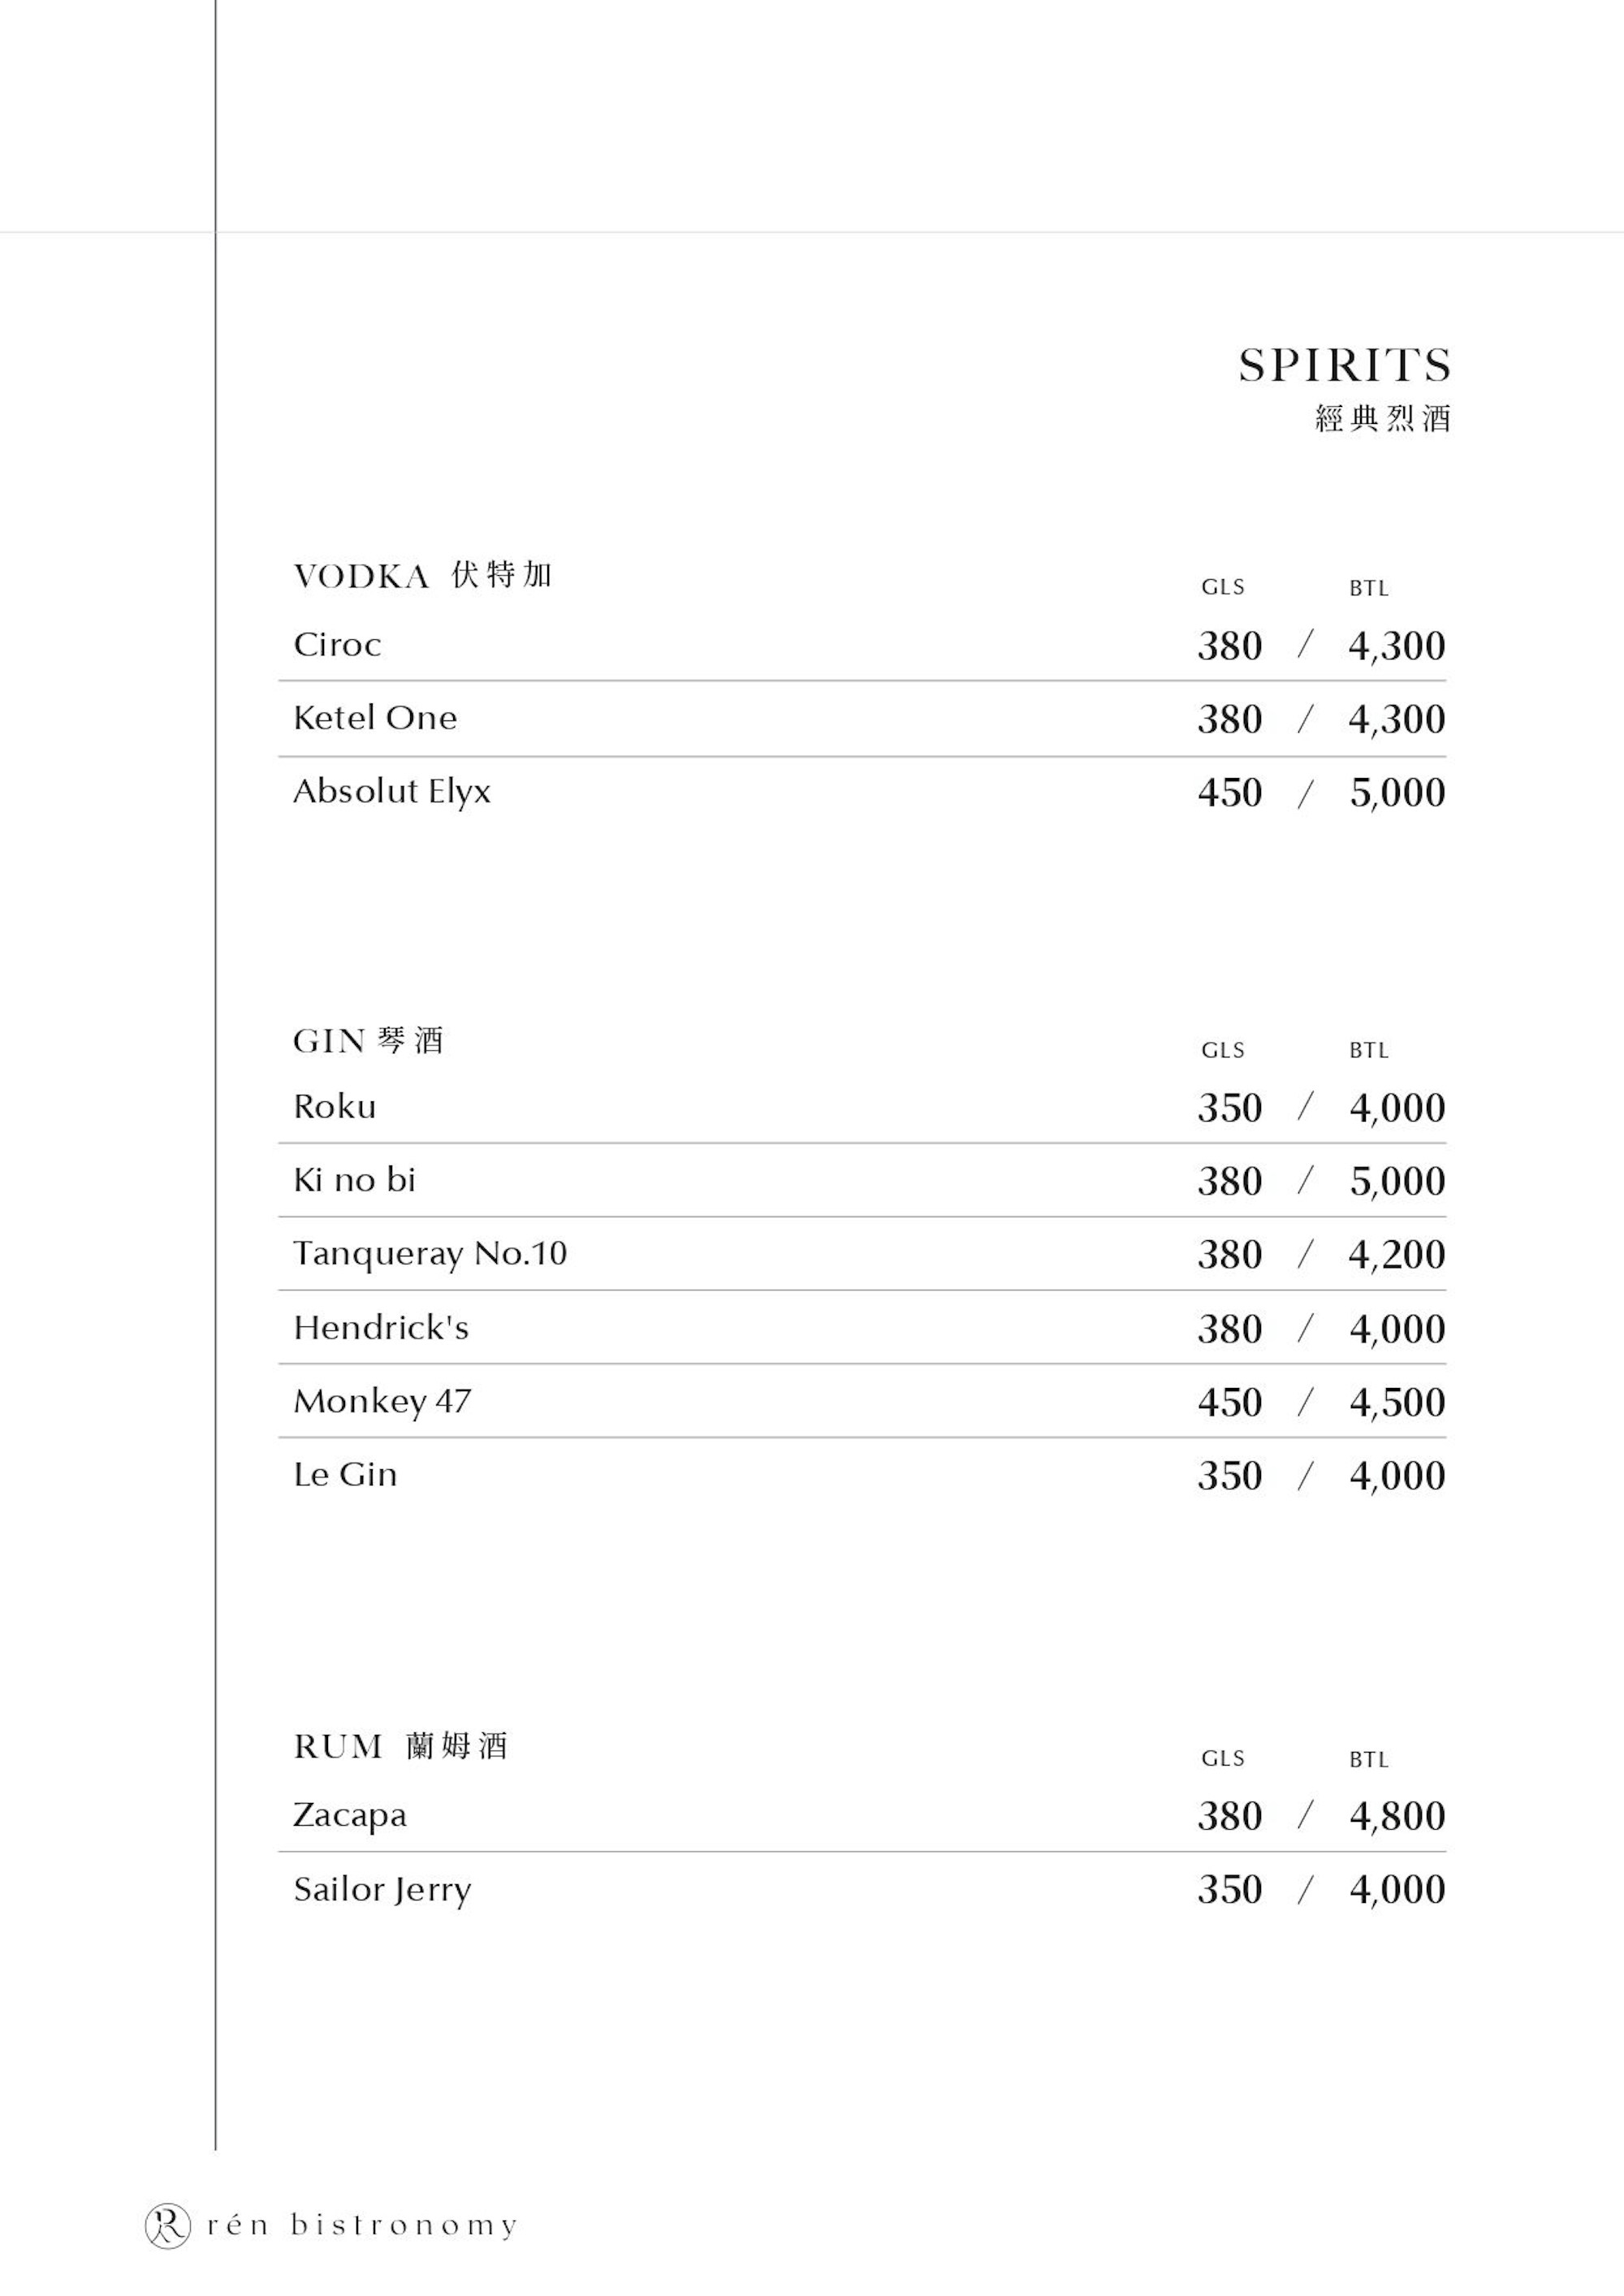Click the rén bistronomy brand text
Image resolution: width=1624 pixels, height=2296 pixels.
click(363, 2226)
